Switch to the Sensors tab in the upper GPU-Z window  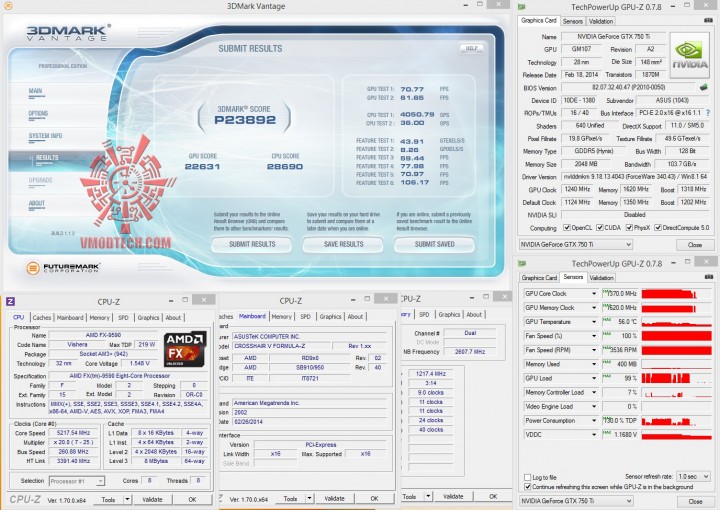[x=572, y=21]
